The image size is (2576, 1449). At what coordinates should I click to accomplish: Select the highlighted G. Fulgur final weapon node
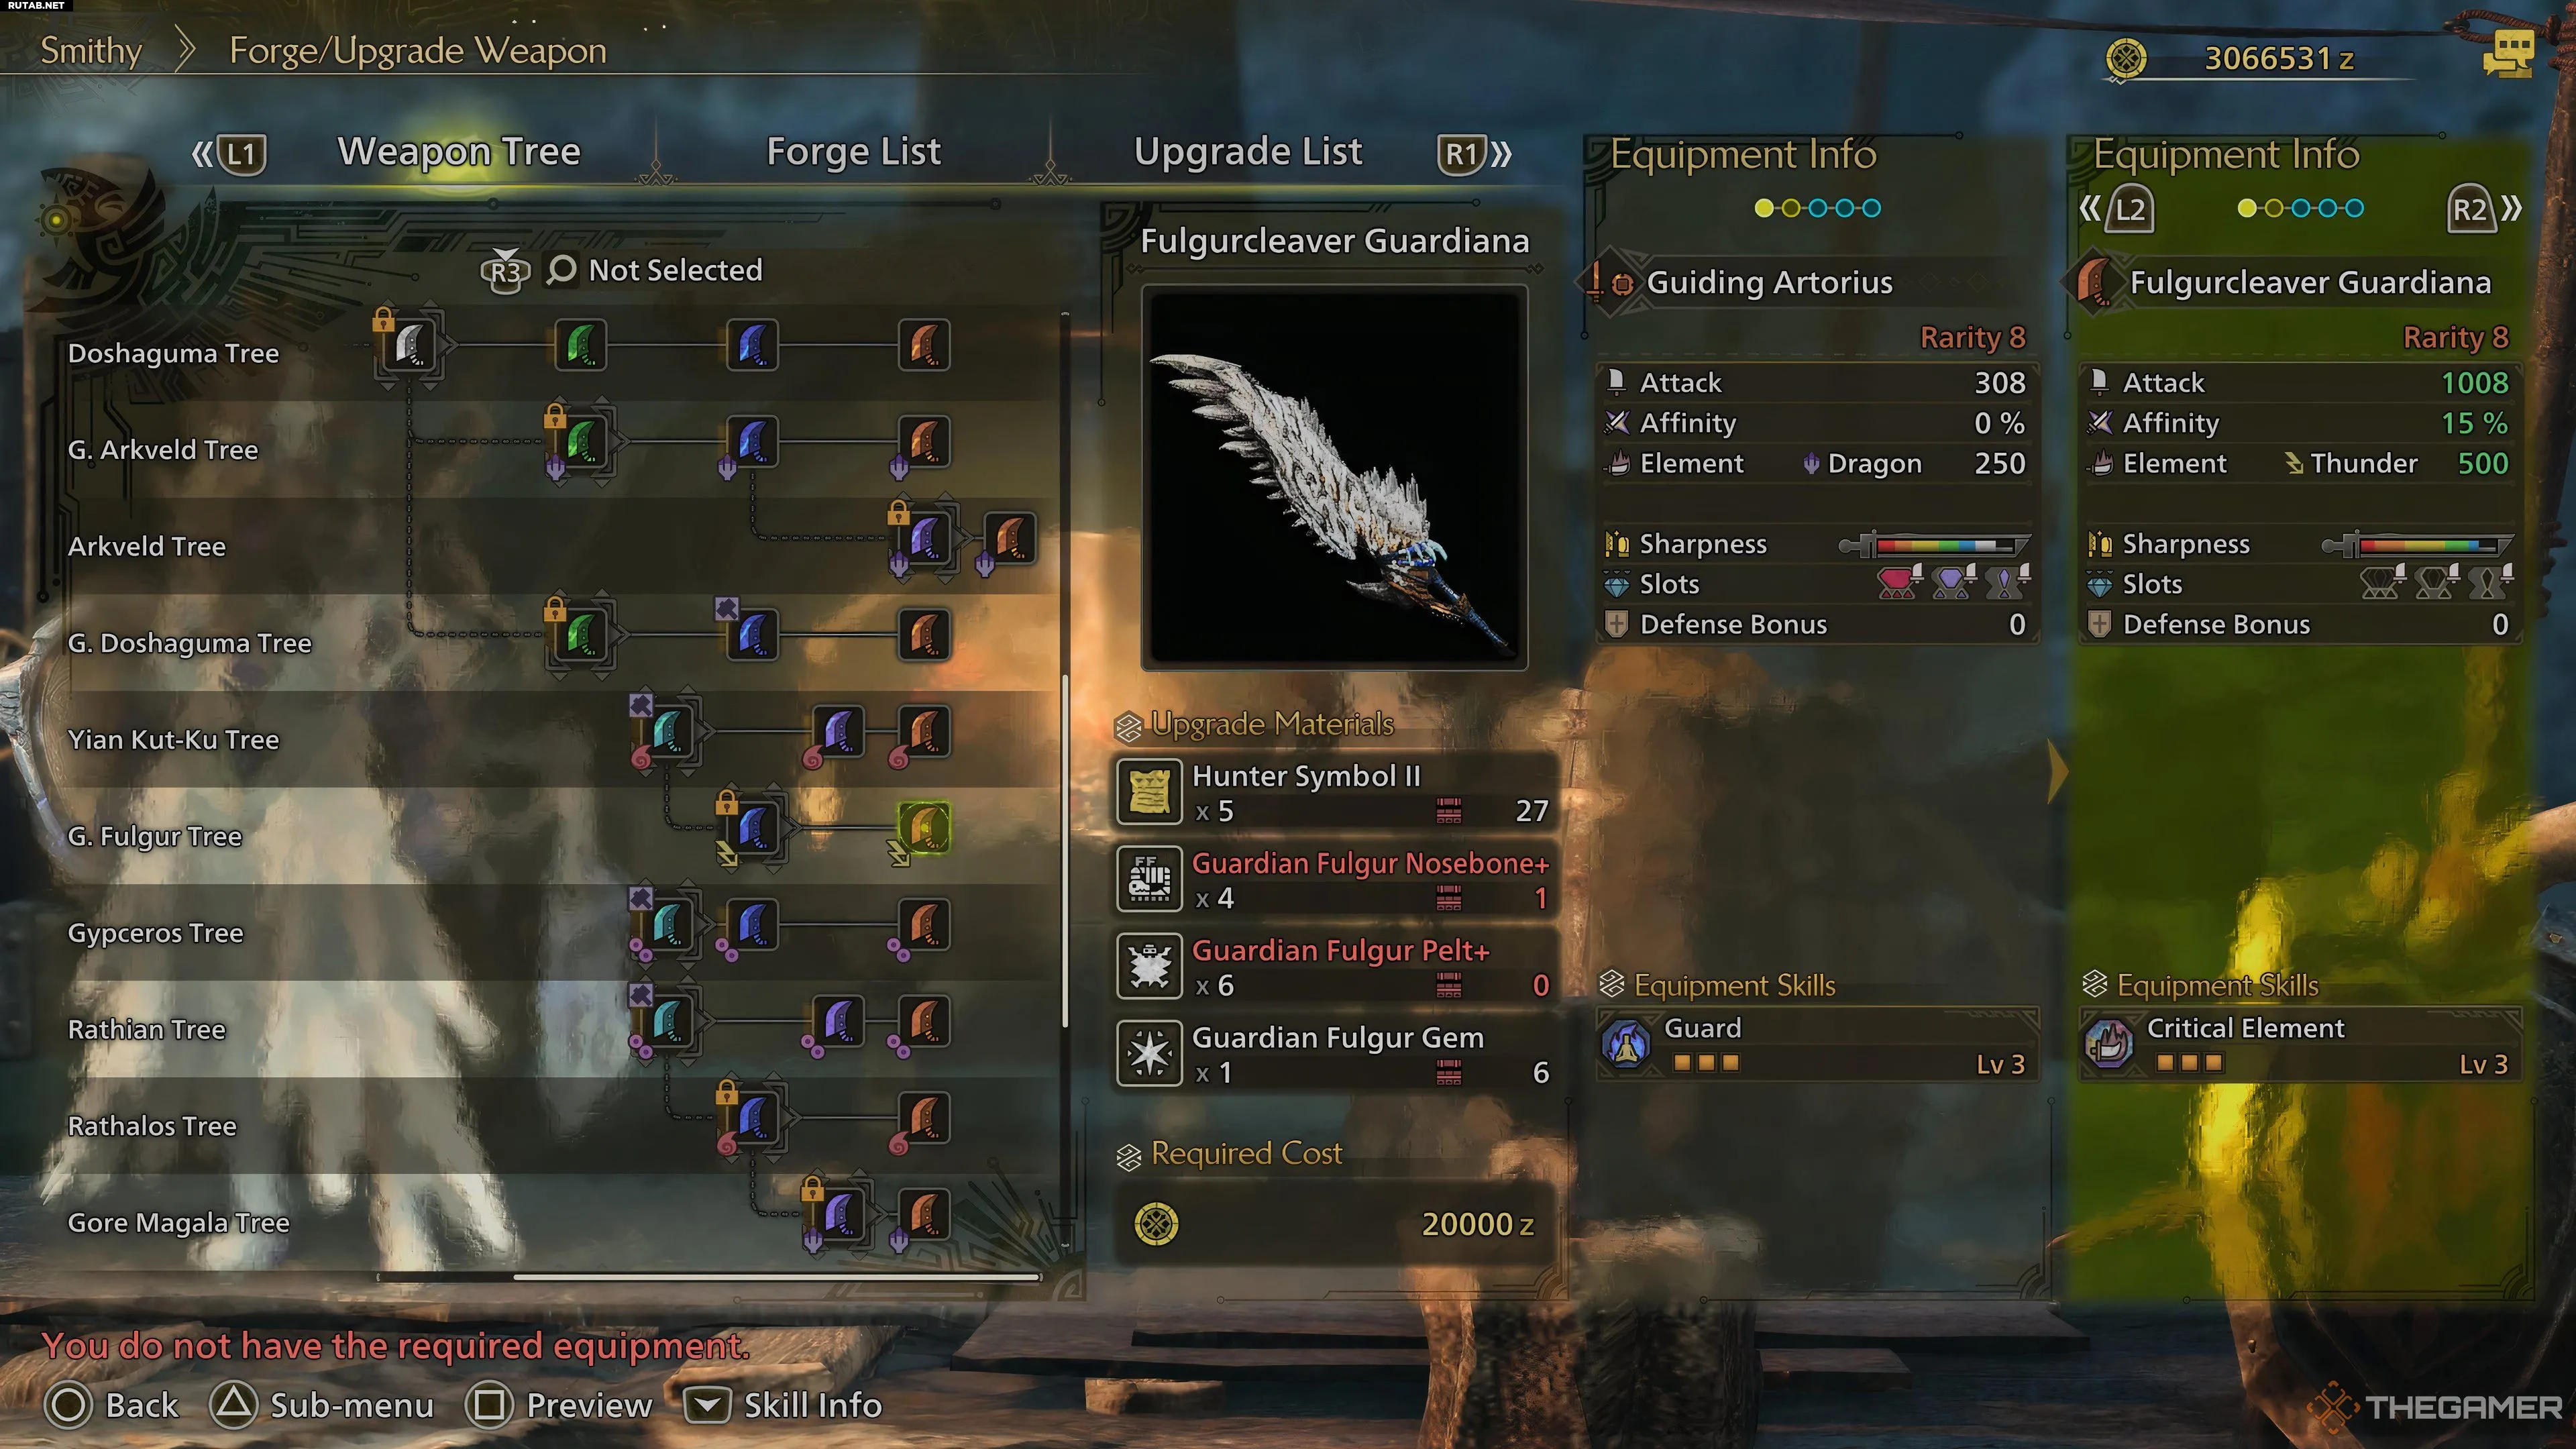[924, 828]
